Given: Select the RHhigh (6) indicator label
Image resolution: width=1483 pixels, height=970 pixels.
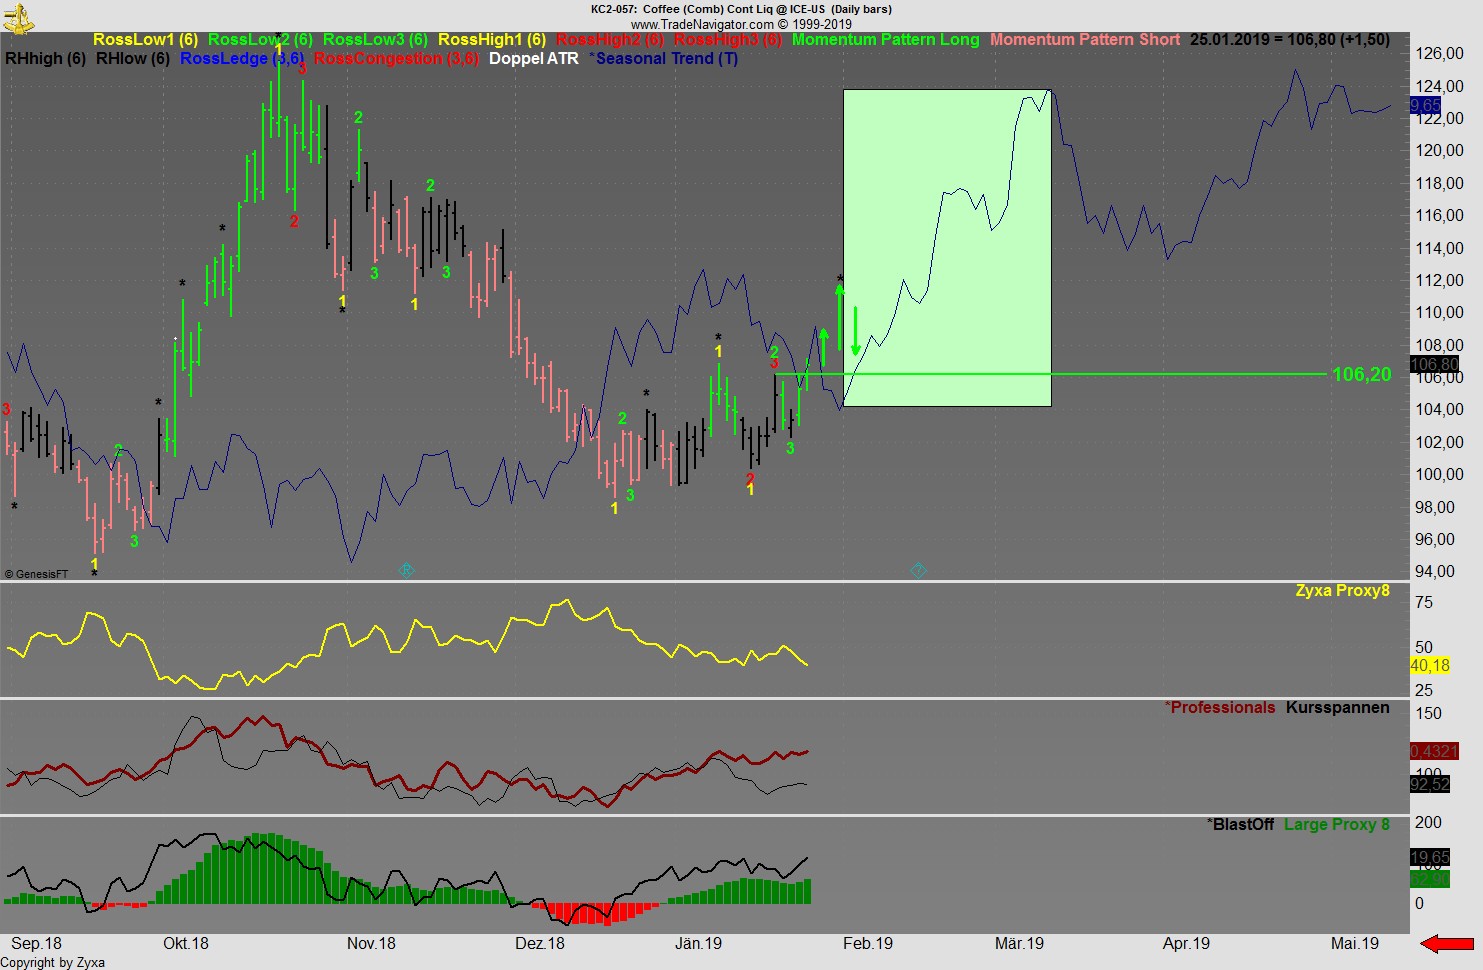Looking at the screenshot, I should (45, 59).
